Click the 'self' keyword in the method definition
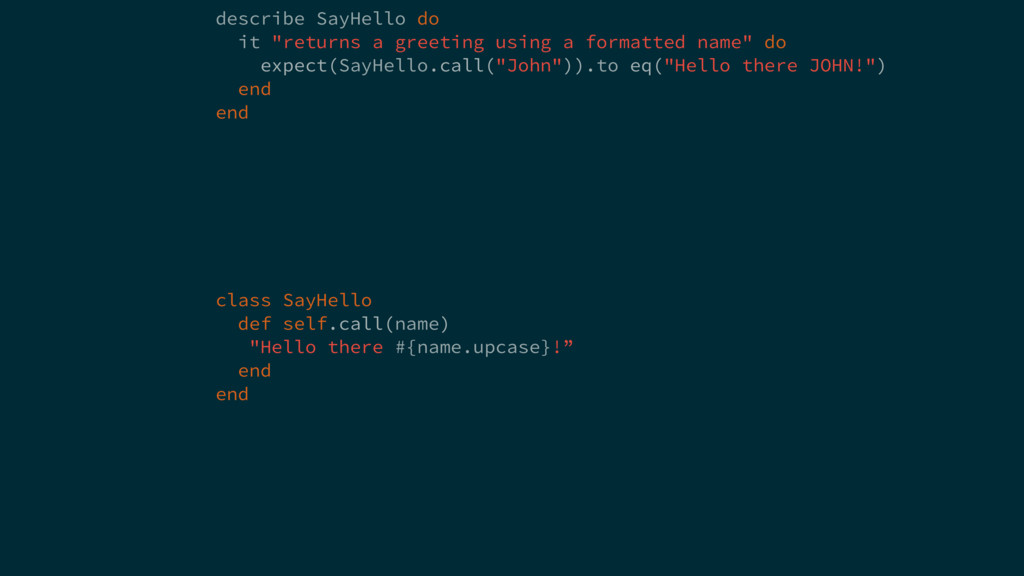Viewport: 1024px width, 576px height. [304, 323]
